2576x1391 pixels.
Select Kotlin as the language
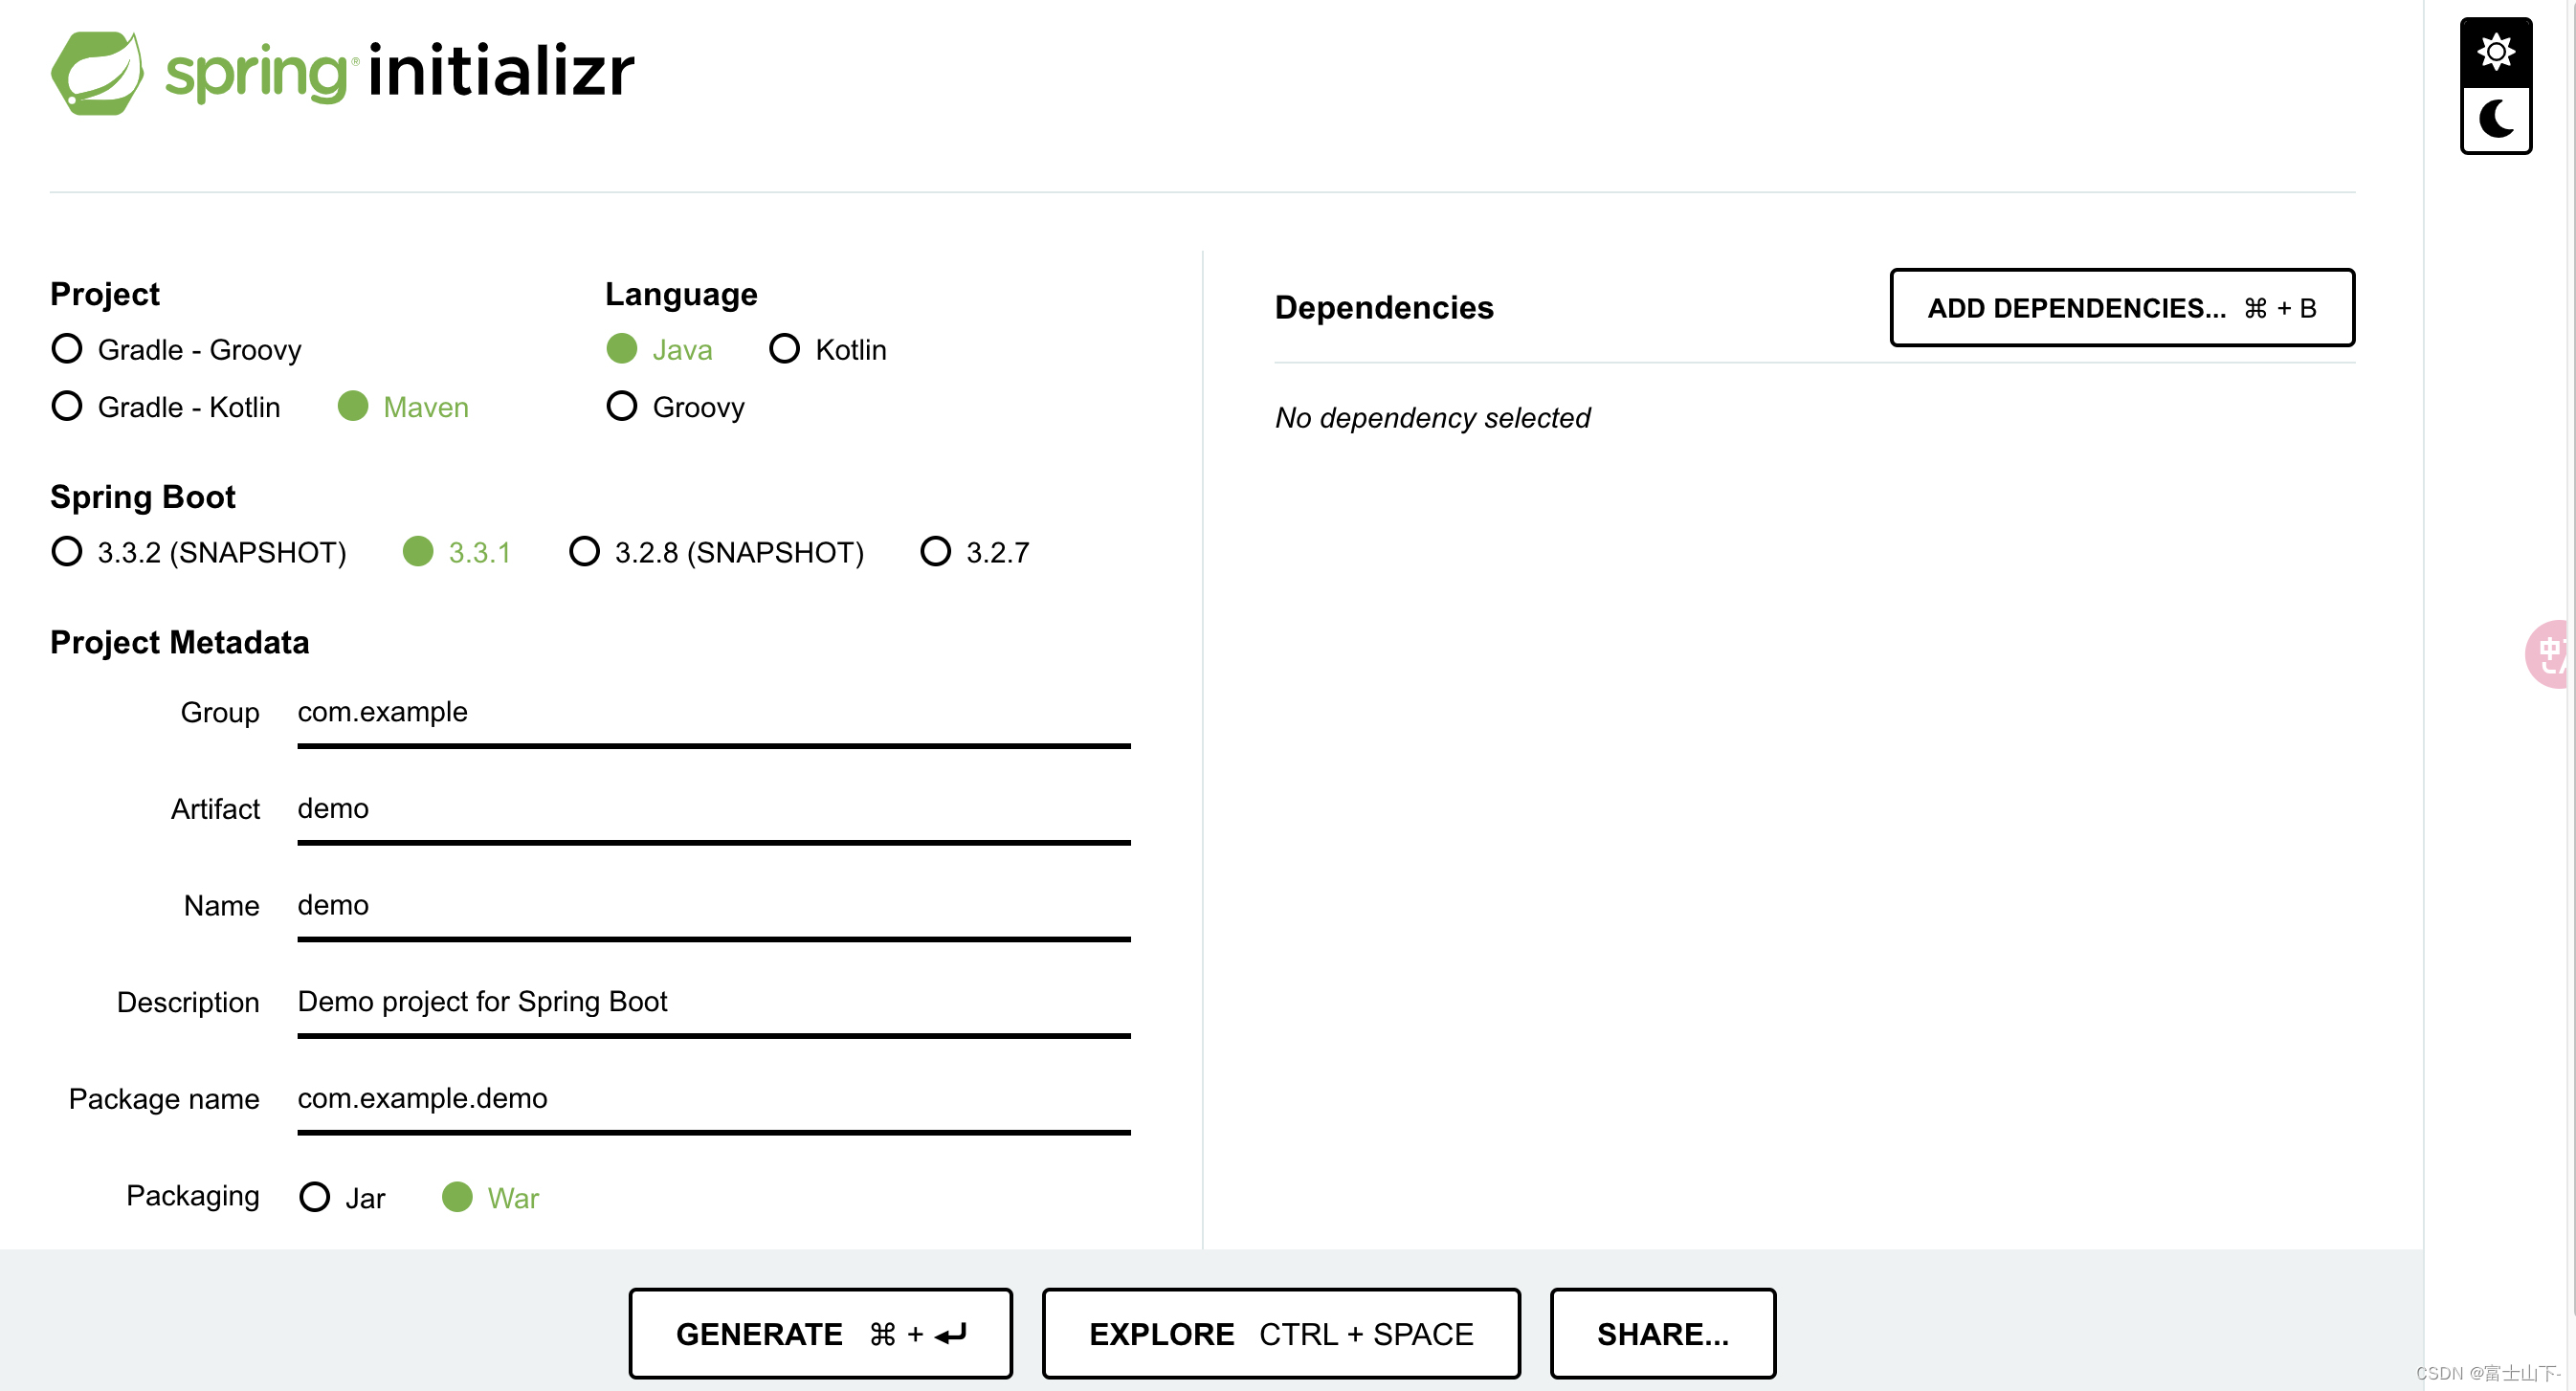click(x=785, y=349)
